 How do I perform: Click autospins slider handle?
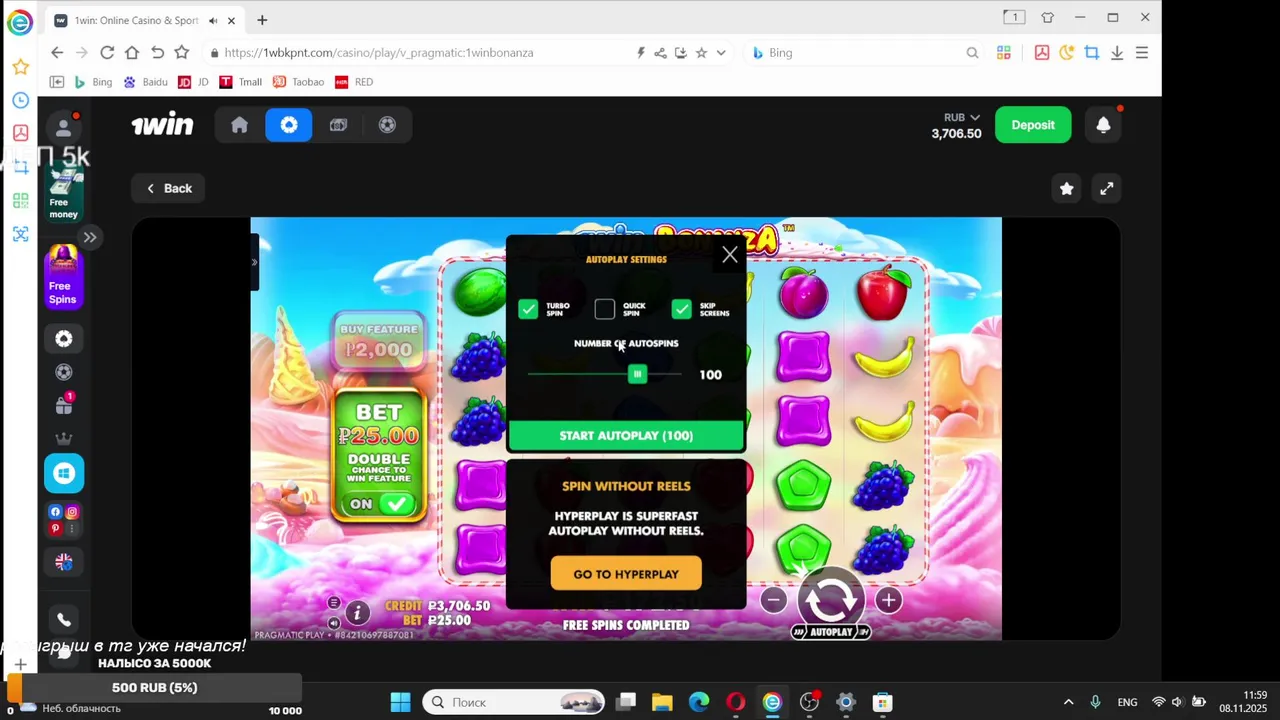[x=637, y=374]
